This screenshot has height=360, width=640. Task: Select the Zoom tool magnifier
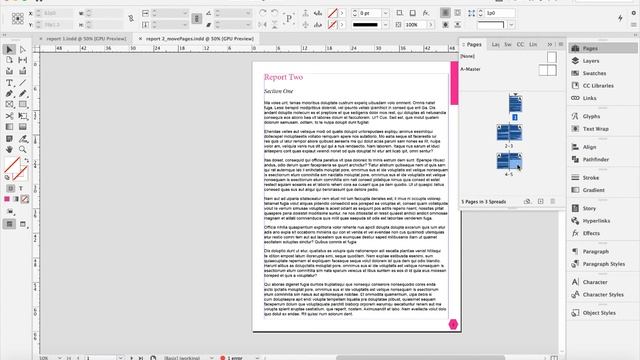23,149
